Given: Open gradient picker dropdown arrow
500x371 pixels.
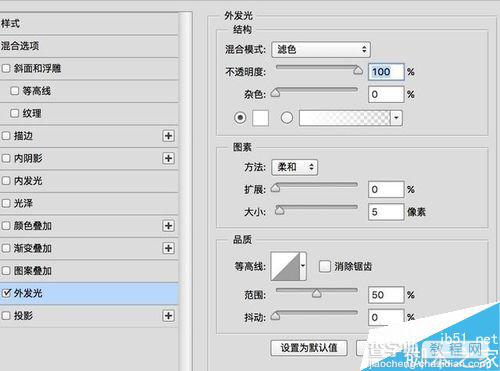Looking at the screenshot, I should tap(396, 118).
